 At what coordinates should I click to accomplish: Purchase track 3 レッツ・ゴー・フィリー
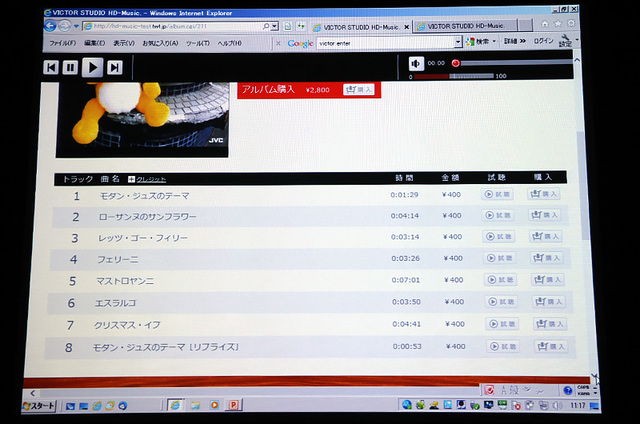point(546,236)
